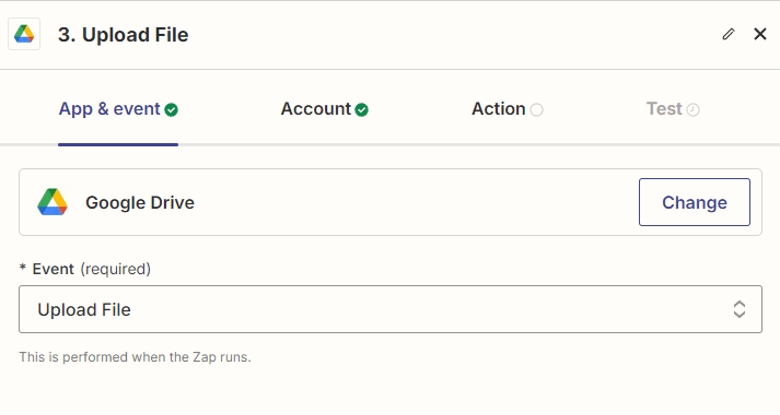The height and width of the screenshot is (415, 780).
Task: Click the clock icon beside Test
Action: pyautogui.click(x=693, y=110)
